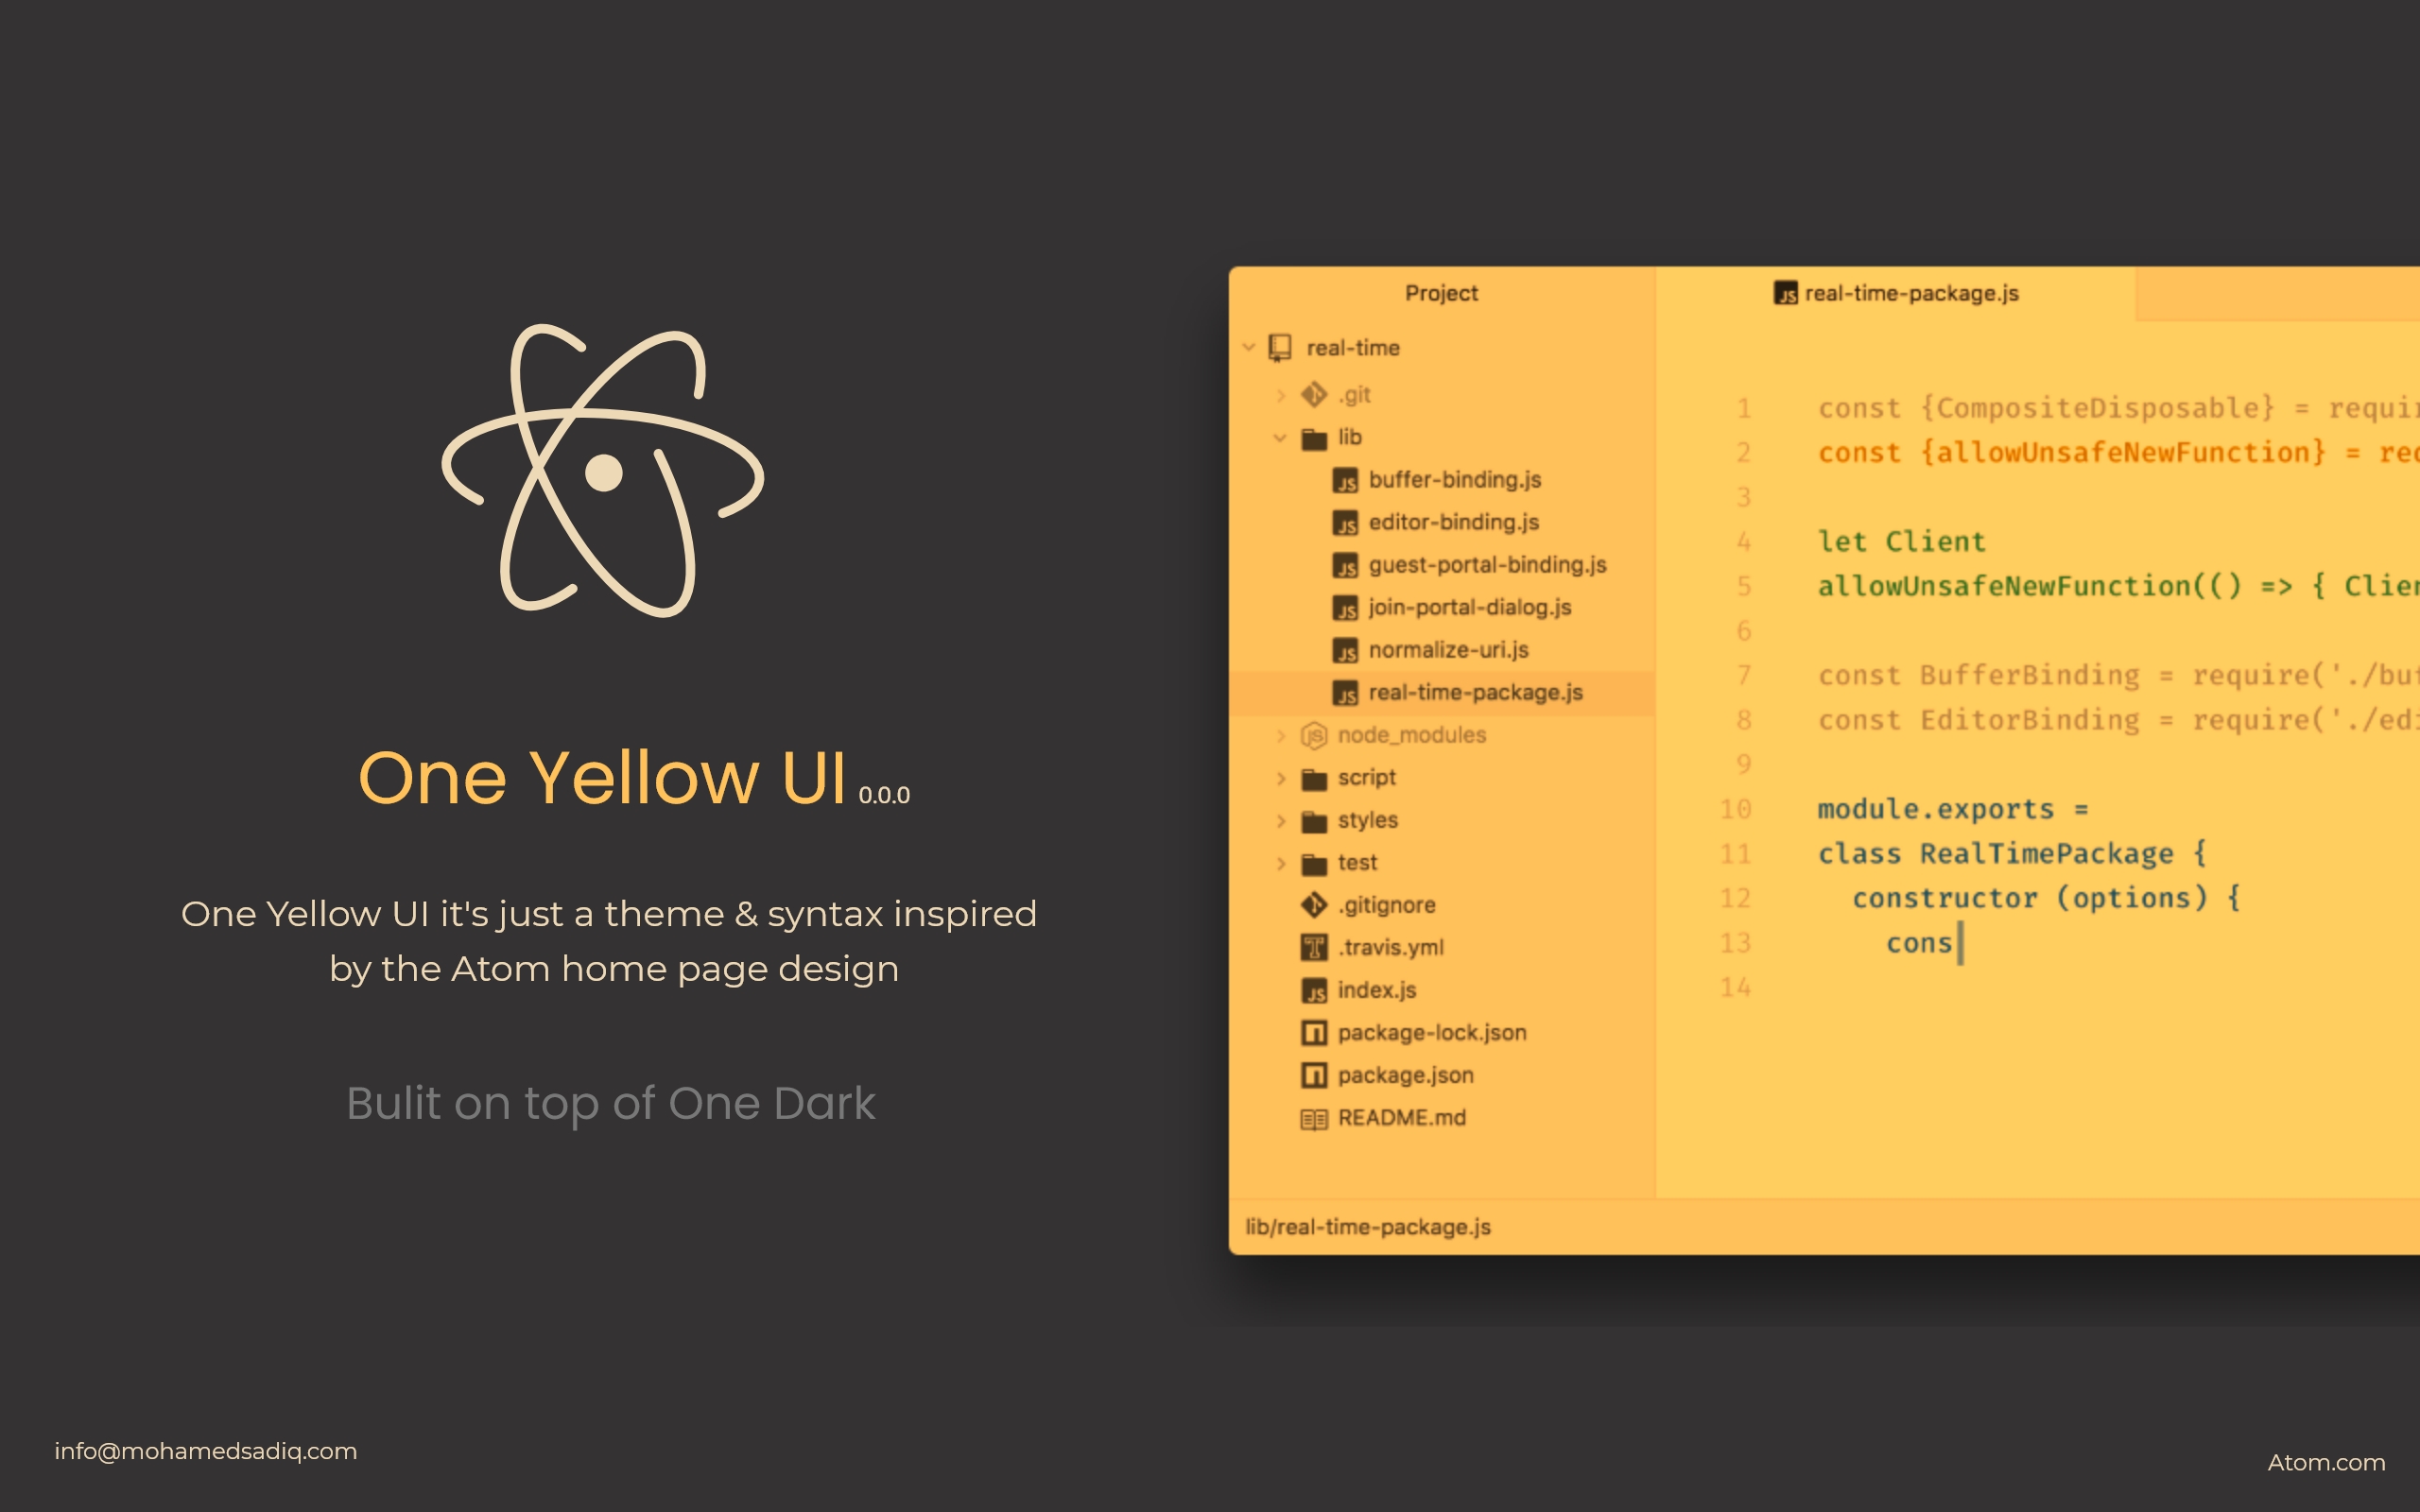This screenshot has width=2420, height=1512.
Task: Expand the styles folder chevron
Action: 1280,821
